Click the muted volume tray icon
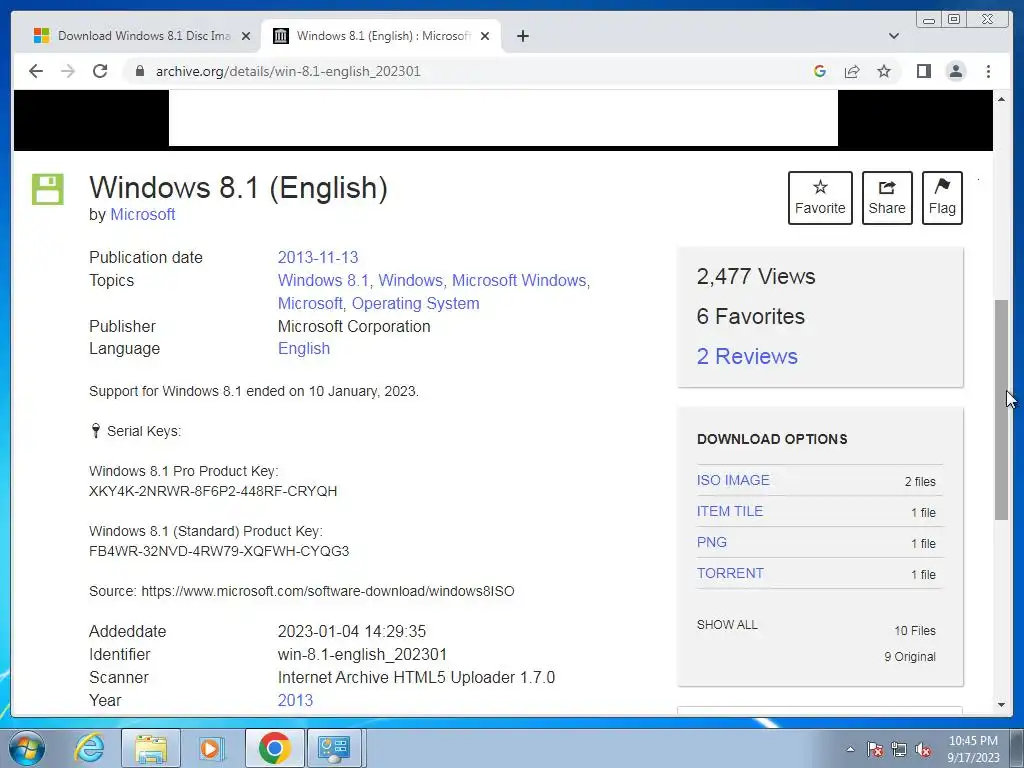Image resolution: width=1024 pixels, height=768 pixels. [x=923, y=749]
